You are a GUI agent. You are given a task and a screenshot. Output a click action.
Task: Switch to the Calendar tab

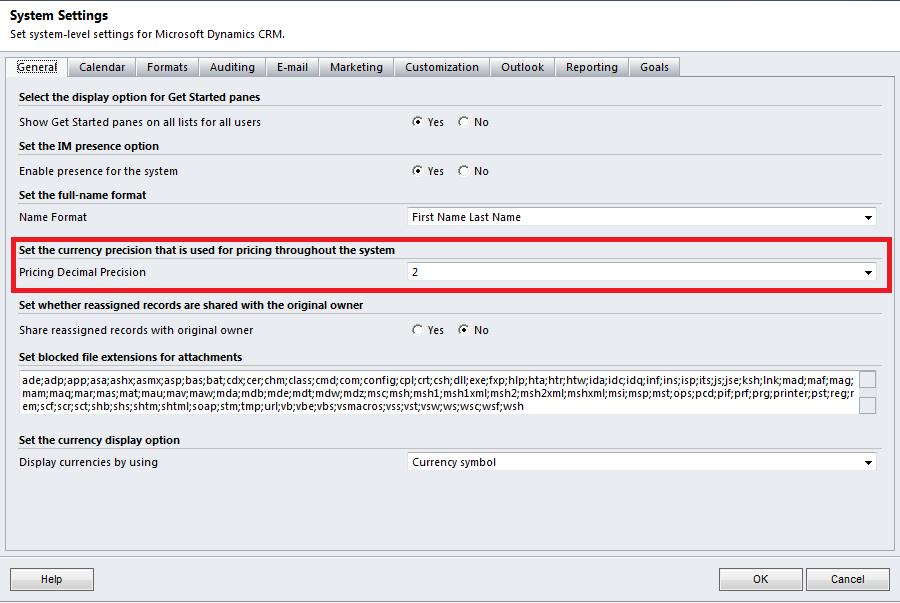click(x=102, y=67)
